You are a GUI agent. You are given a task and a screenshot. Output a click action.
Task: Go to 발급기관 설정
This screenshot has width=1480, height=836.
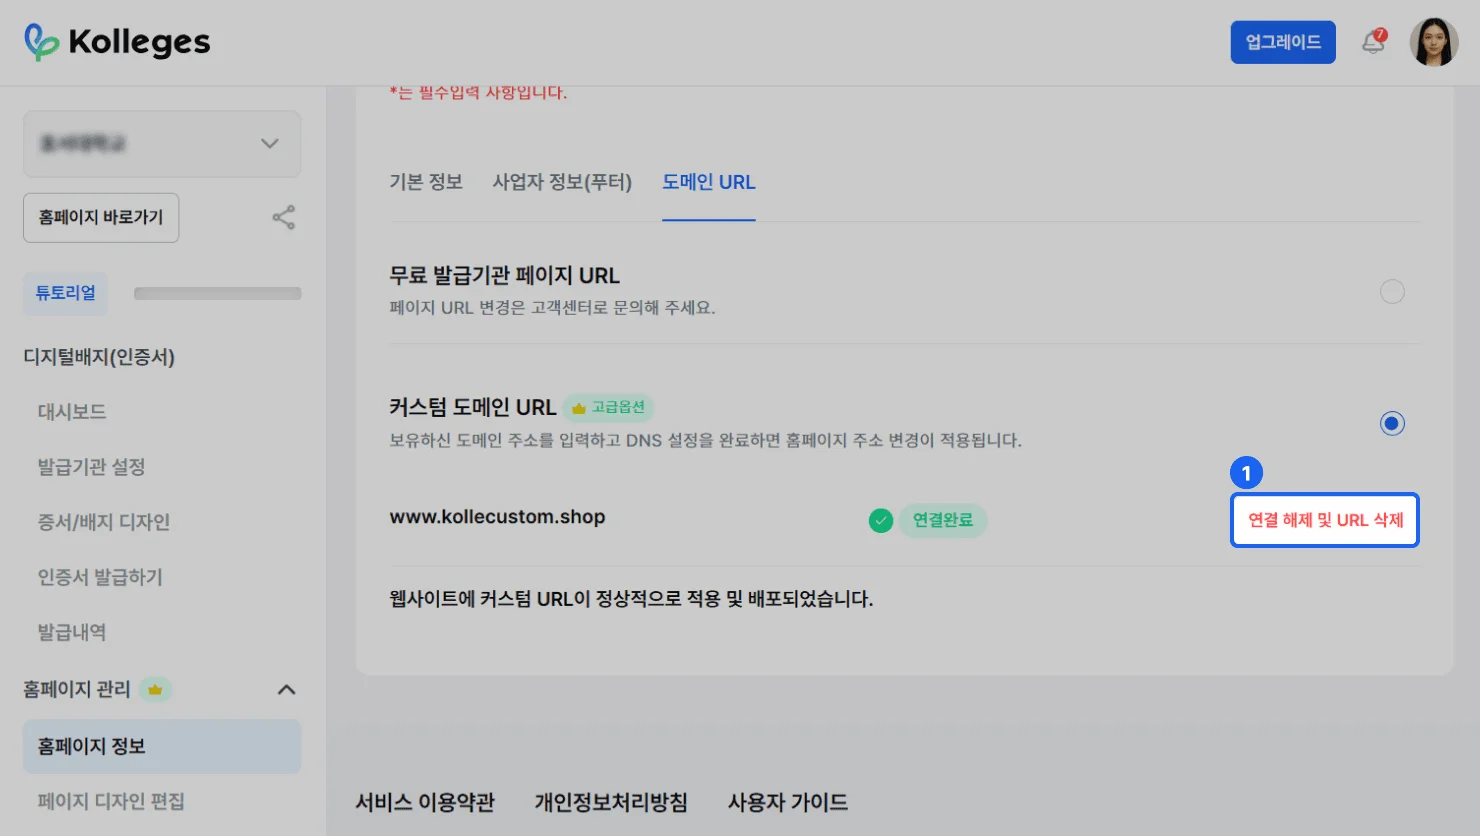coord(92,467)
